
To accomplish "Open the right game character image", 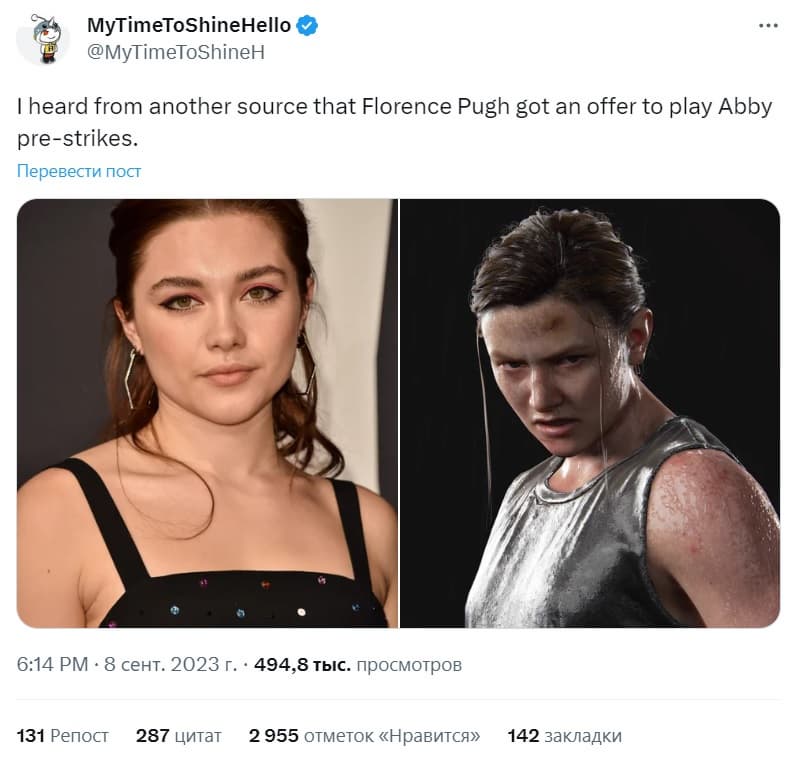I will tap(590, 413).
